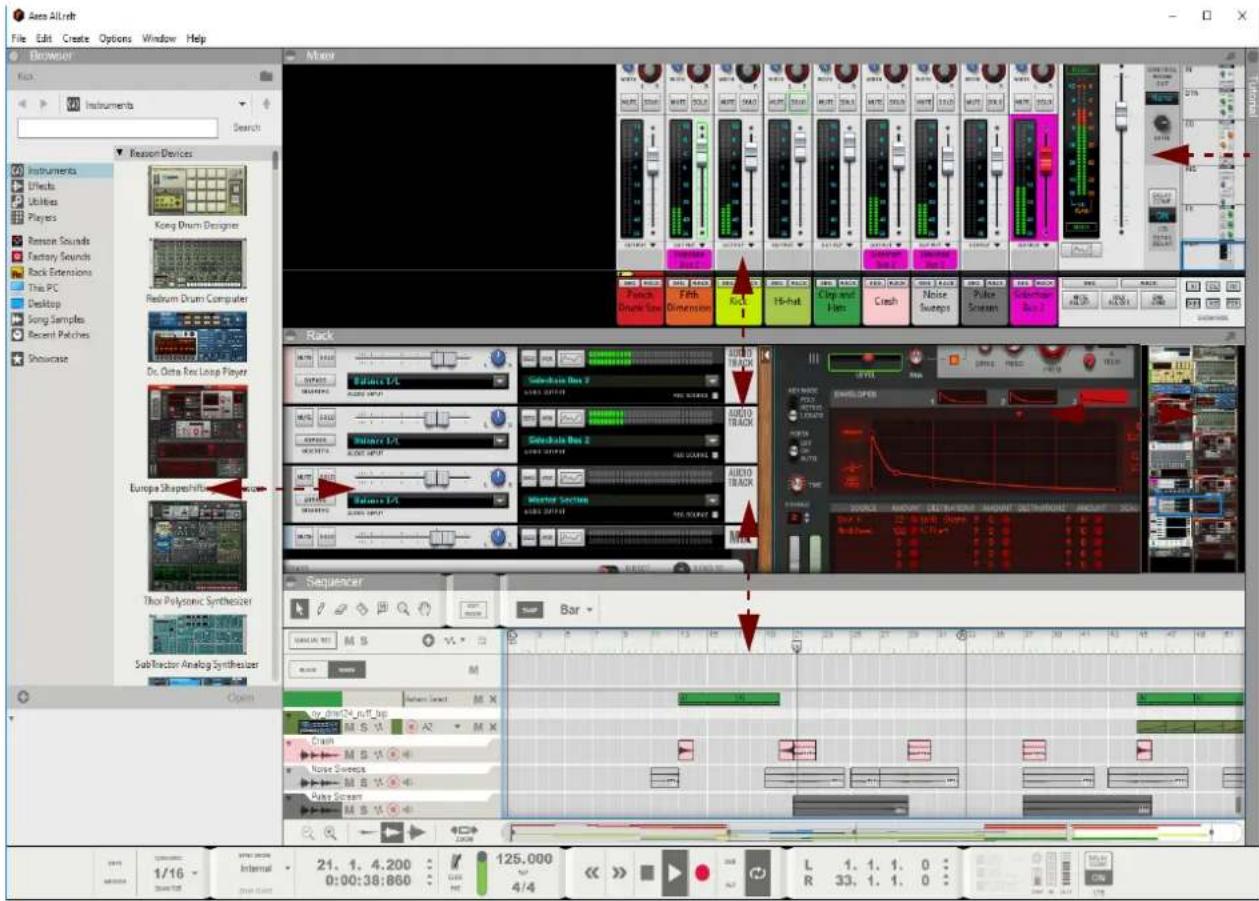Viewport: 1259px width, 901px height.
Task: Mute the Crash track in sequencer
Action: (x=350, y=753)
